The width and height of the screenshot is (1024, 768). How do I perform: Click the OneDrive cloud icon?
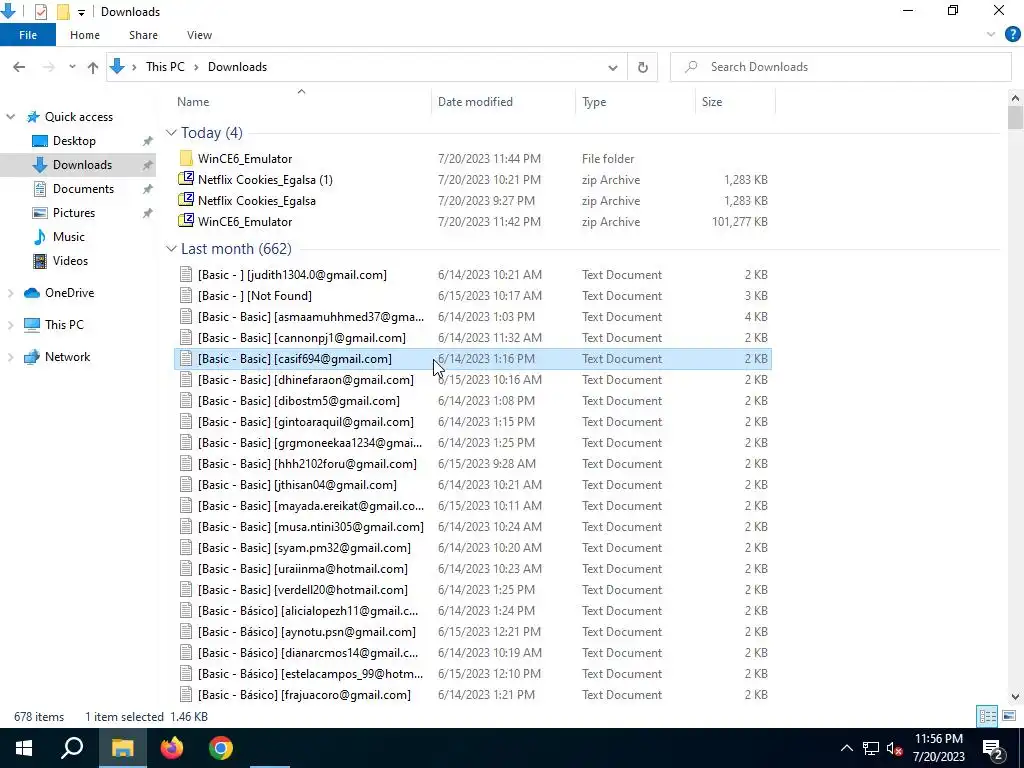32,293
